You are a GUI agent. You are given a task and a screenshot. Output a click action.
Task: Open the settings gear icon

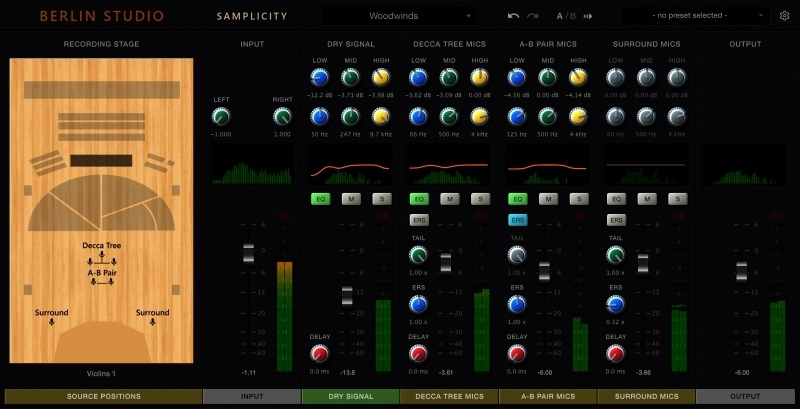click(784, 16)
